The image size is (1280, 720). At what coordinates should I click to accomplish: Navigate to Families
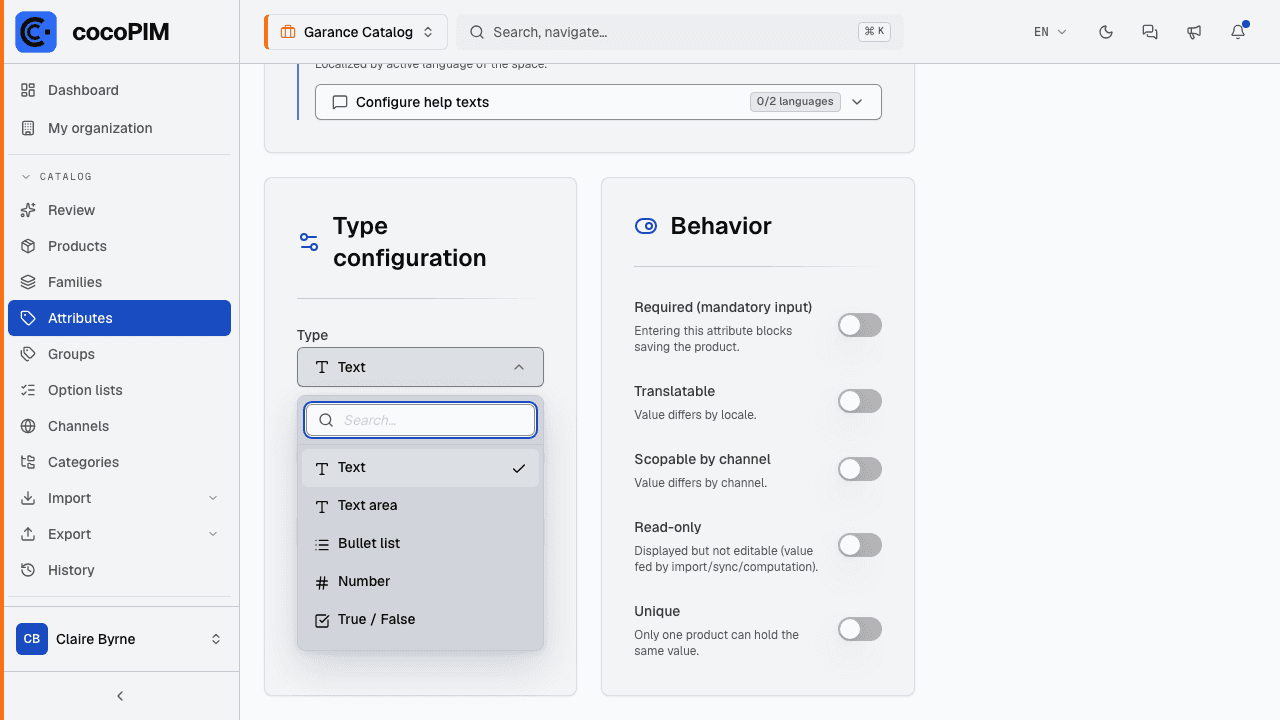[x=119, y=282]
